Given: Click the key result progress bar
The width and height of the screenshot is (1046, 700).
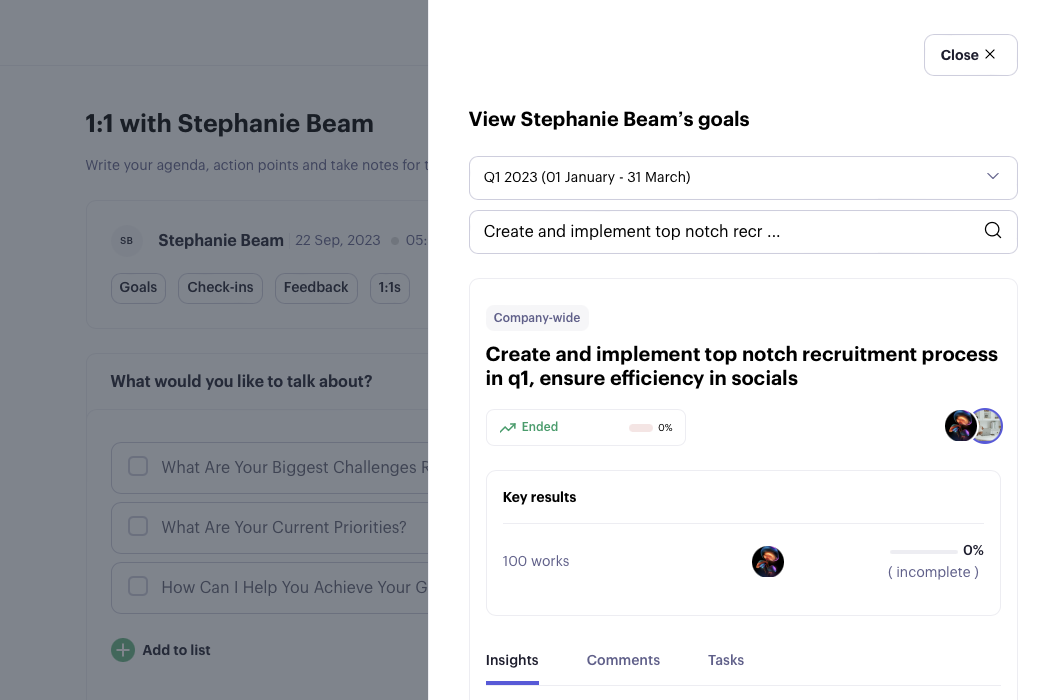Looking at the screenshot, I should [923, 552].
